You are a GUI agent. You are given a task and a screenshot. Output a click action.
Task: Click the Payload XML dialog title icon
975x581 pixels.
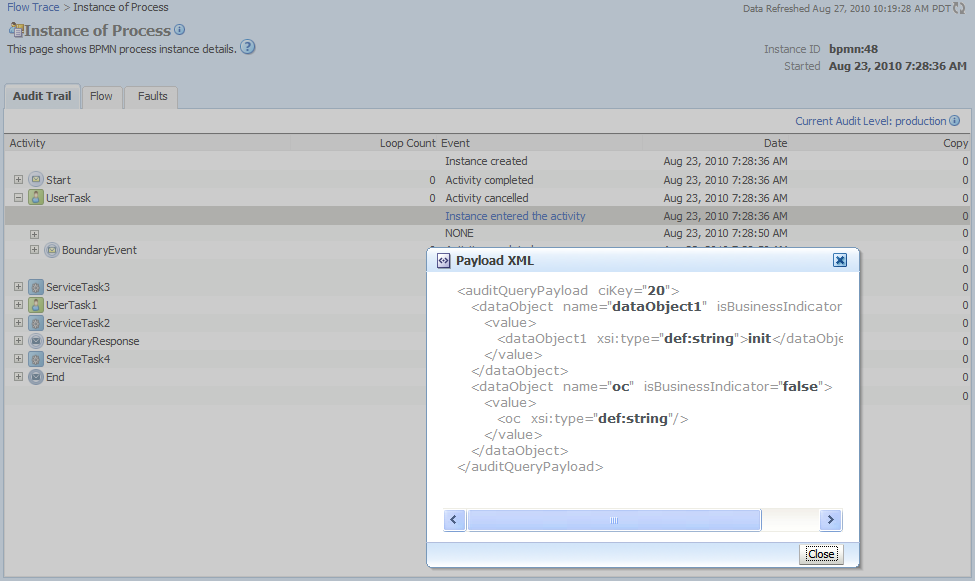tap(442, 260)
